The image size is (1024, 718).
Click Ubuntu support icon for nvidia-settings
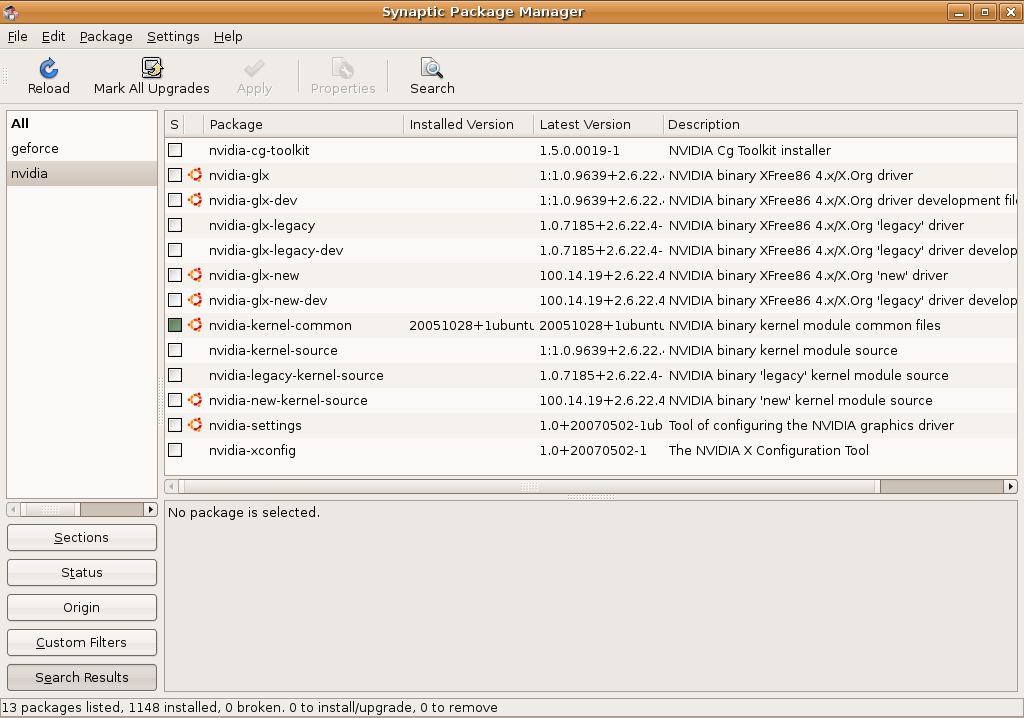tap(195, 425)
